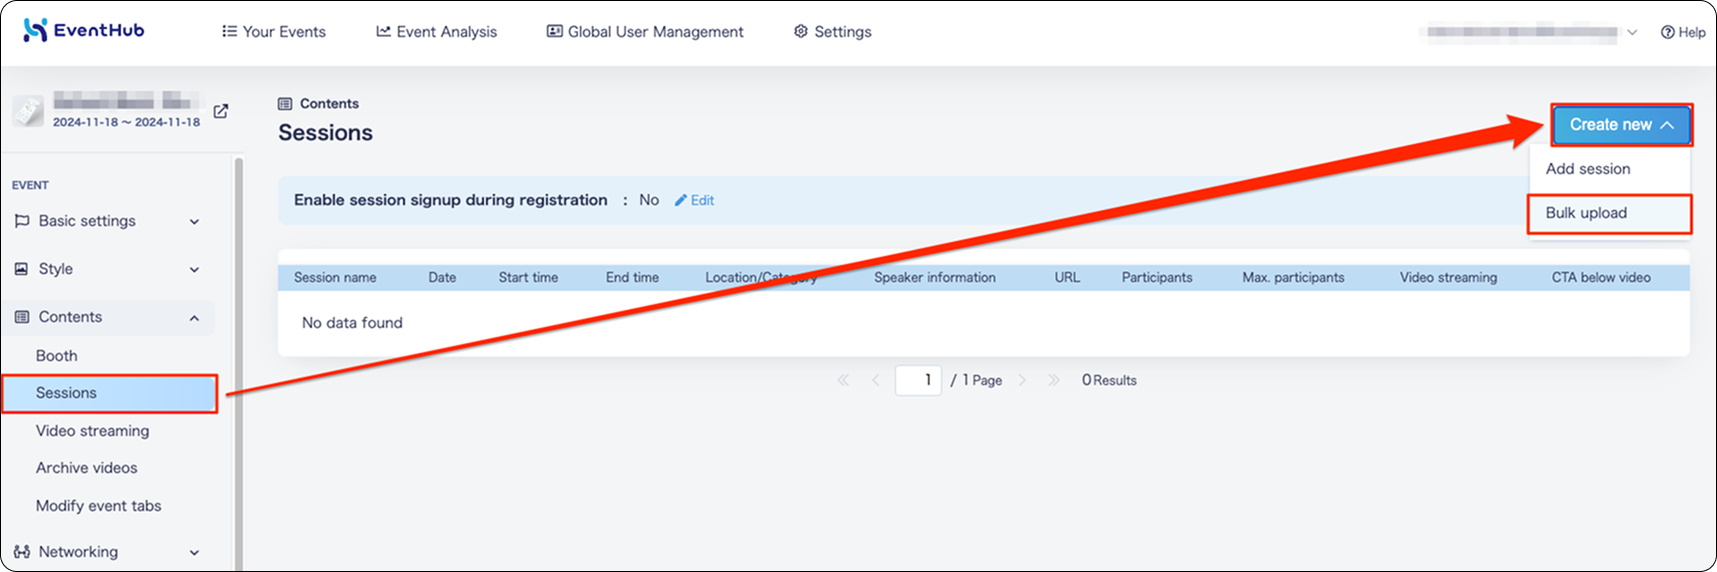Screen dimensions: 1717x572
Task: Expand the Networking section
Action: (107, 552)
